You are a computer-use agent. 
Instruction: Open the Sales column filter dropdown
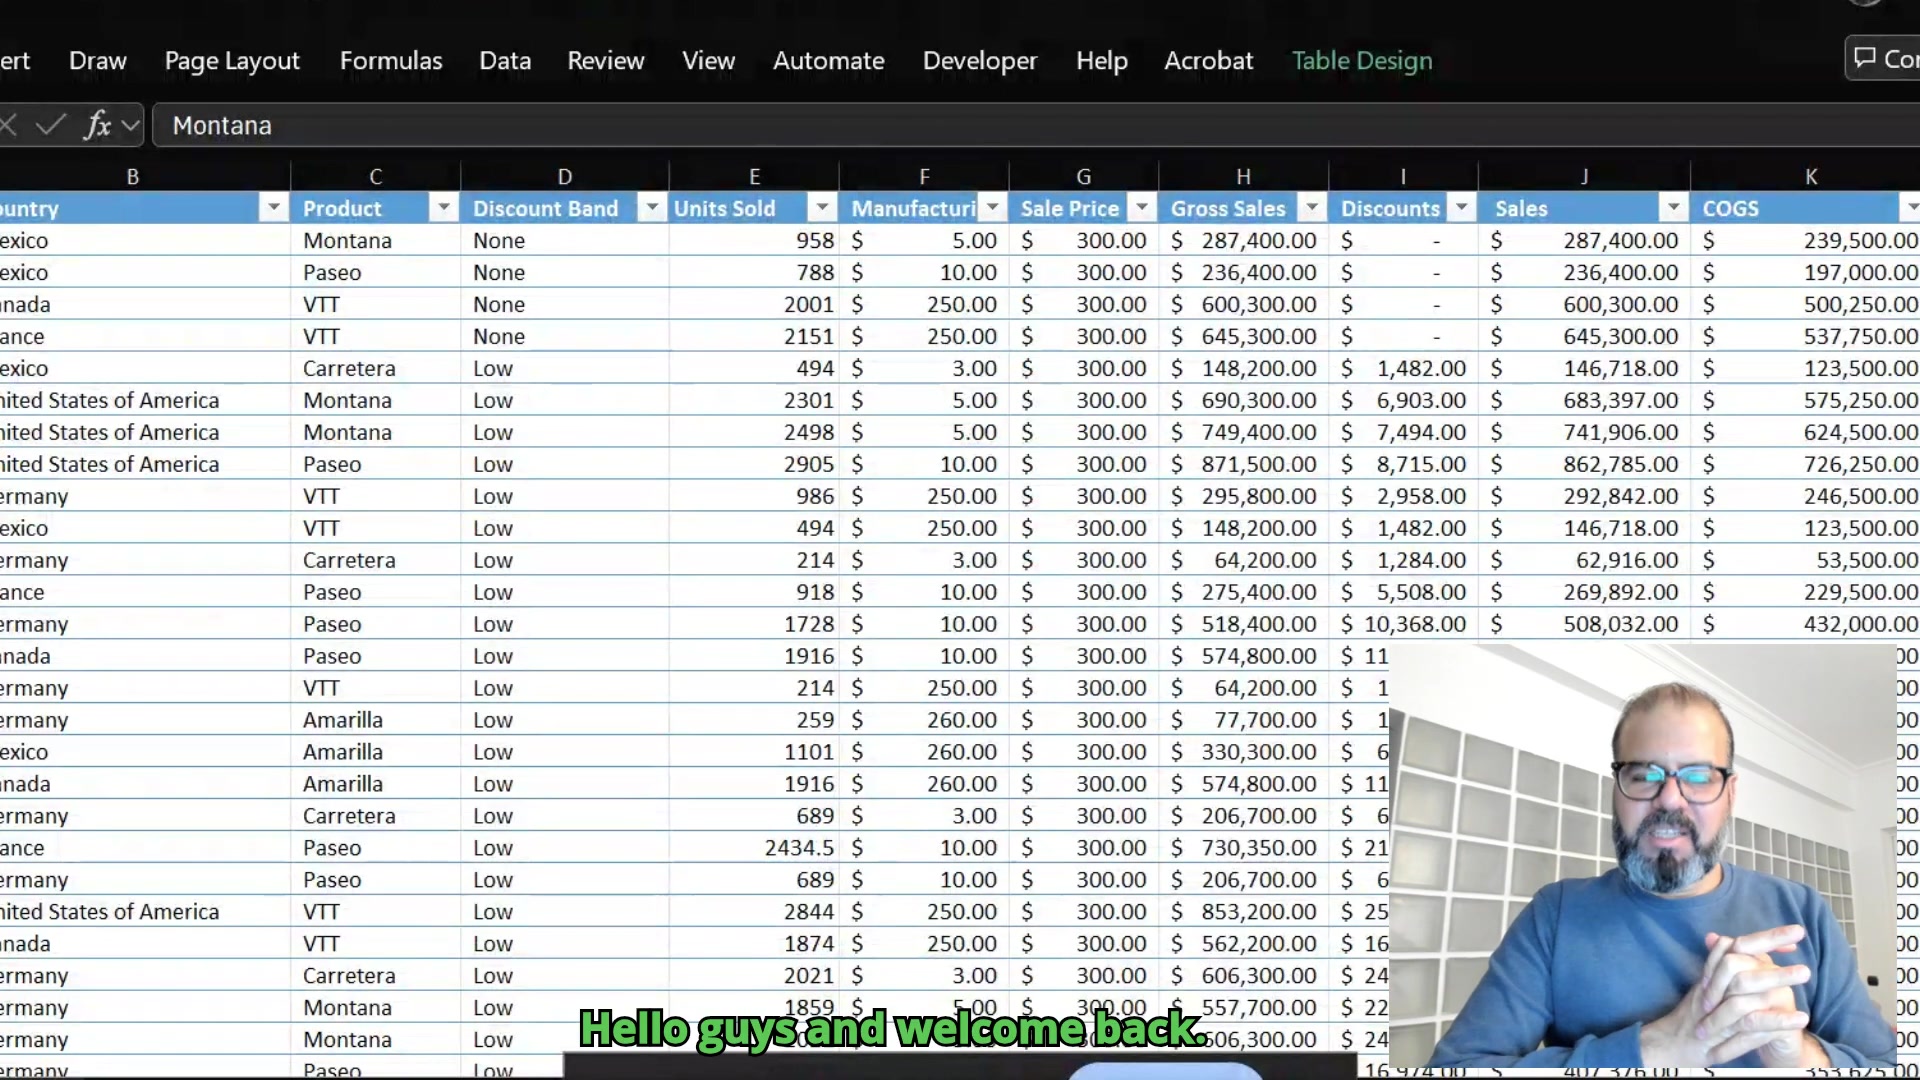pos(1673,207)
